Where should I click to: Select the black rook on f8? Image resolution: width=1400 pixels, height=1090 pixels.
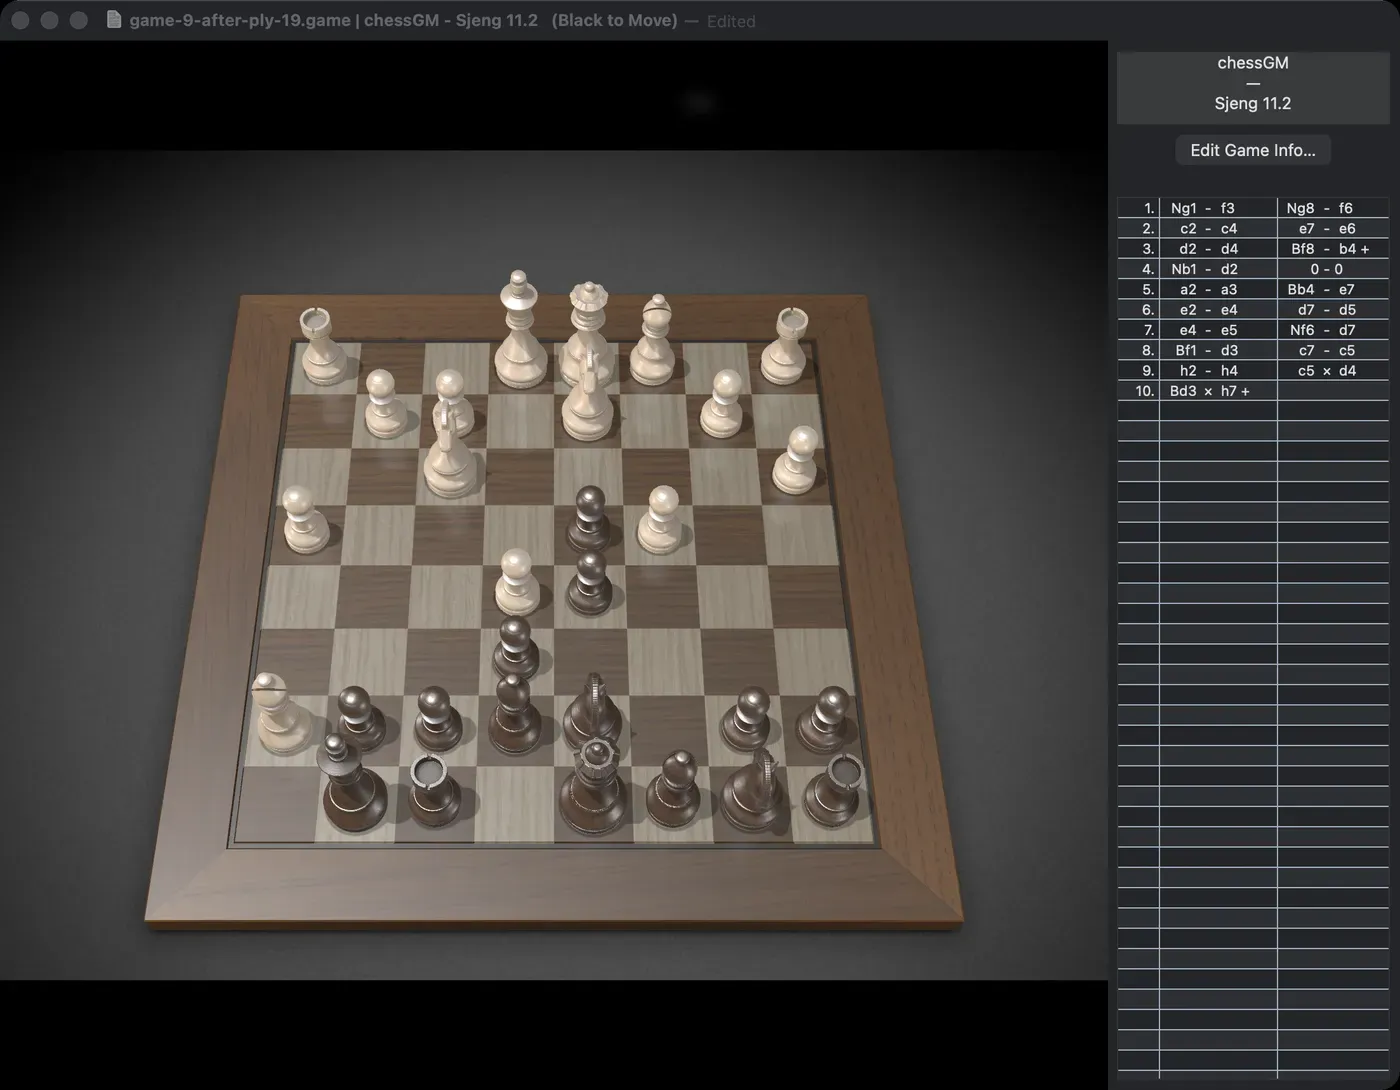pos(434,790)
